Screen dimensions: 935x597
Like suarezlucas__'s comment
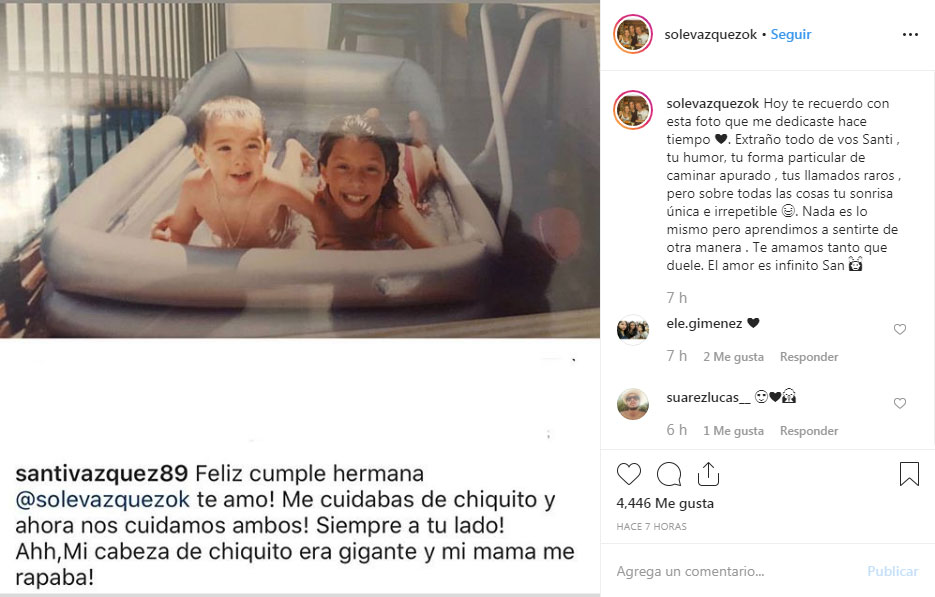click(900, 403)
